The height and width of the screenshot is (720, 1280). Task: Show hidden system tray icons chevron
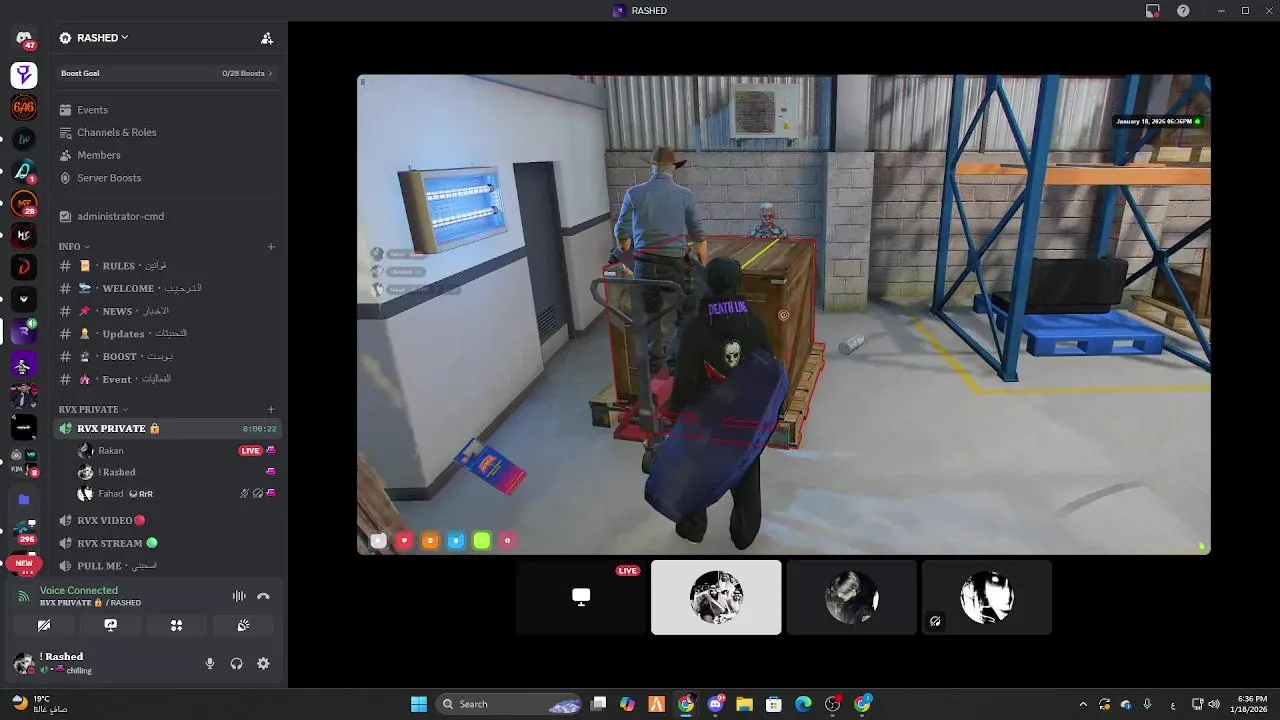[1083, 704]
